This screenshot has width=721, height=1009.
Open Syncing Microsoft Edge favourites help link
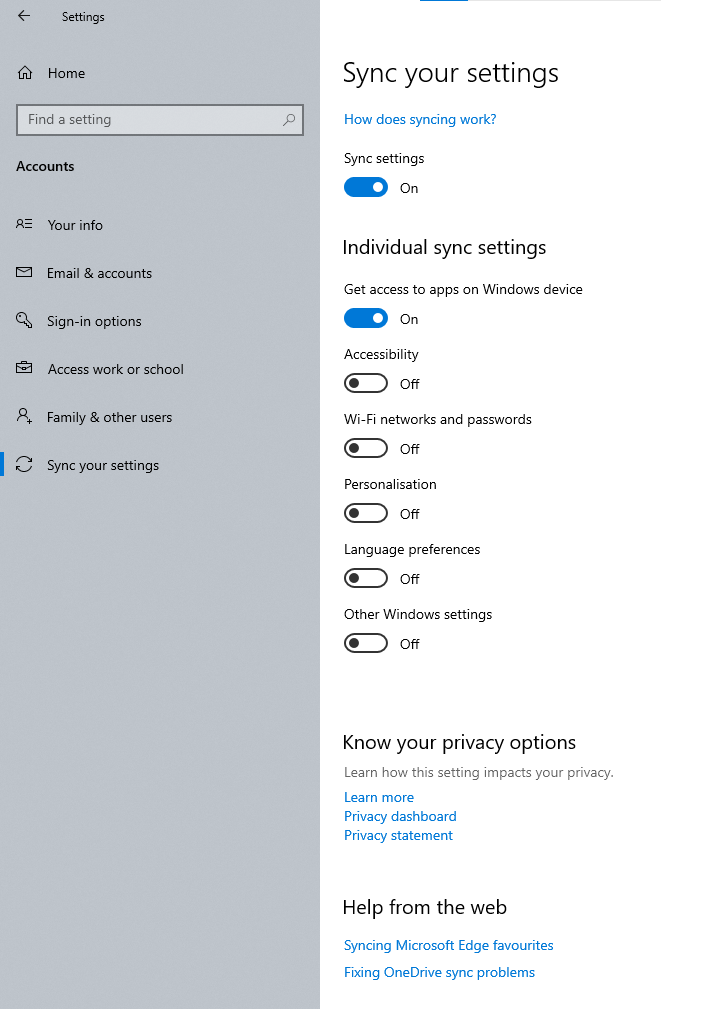click(448, 945)
